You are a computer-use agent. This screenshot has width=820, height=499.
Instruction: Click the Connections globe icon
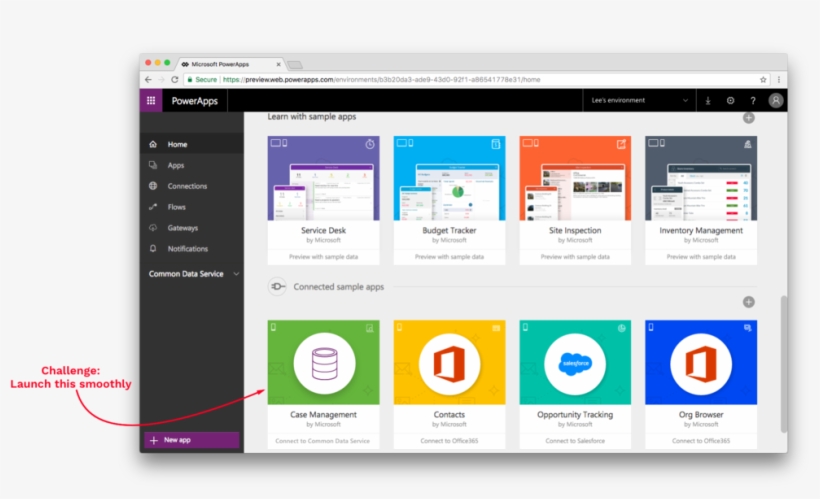153,186
